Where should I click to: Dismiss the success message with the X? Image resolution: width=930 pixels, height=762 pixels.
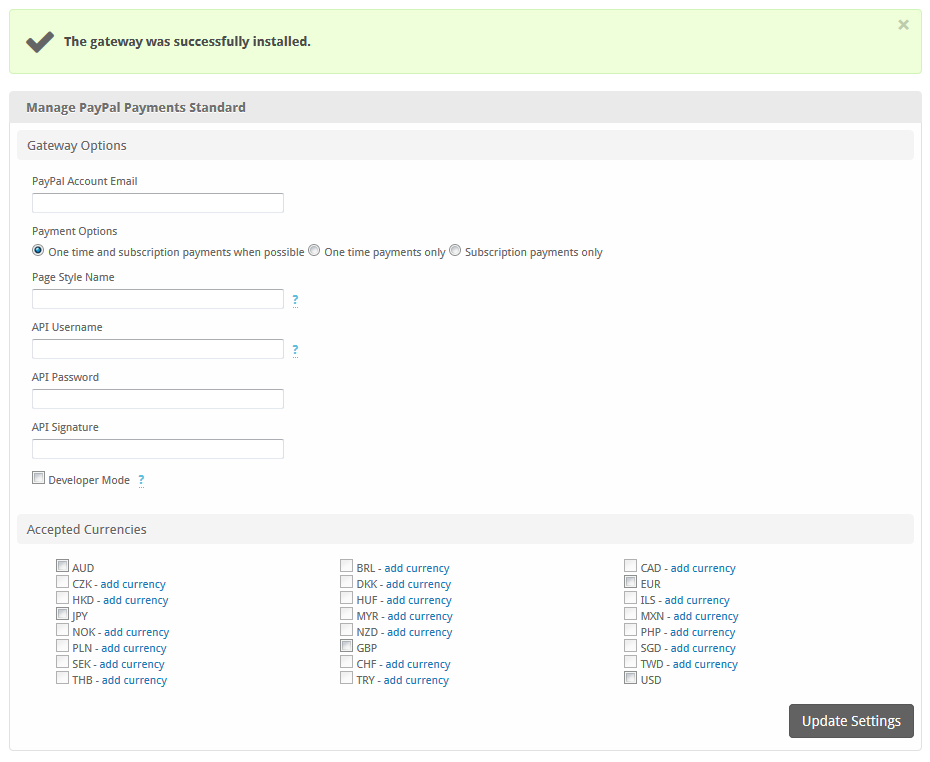(903, 25)
